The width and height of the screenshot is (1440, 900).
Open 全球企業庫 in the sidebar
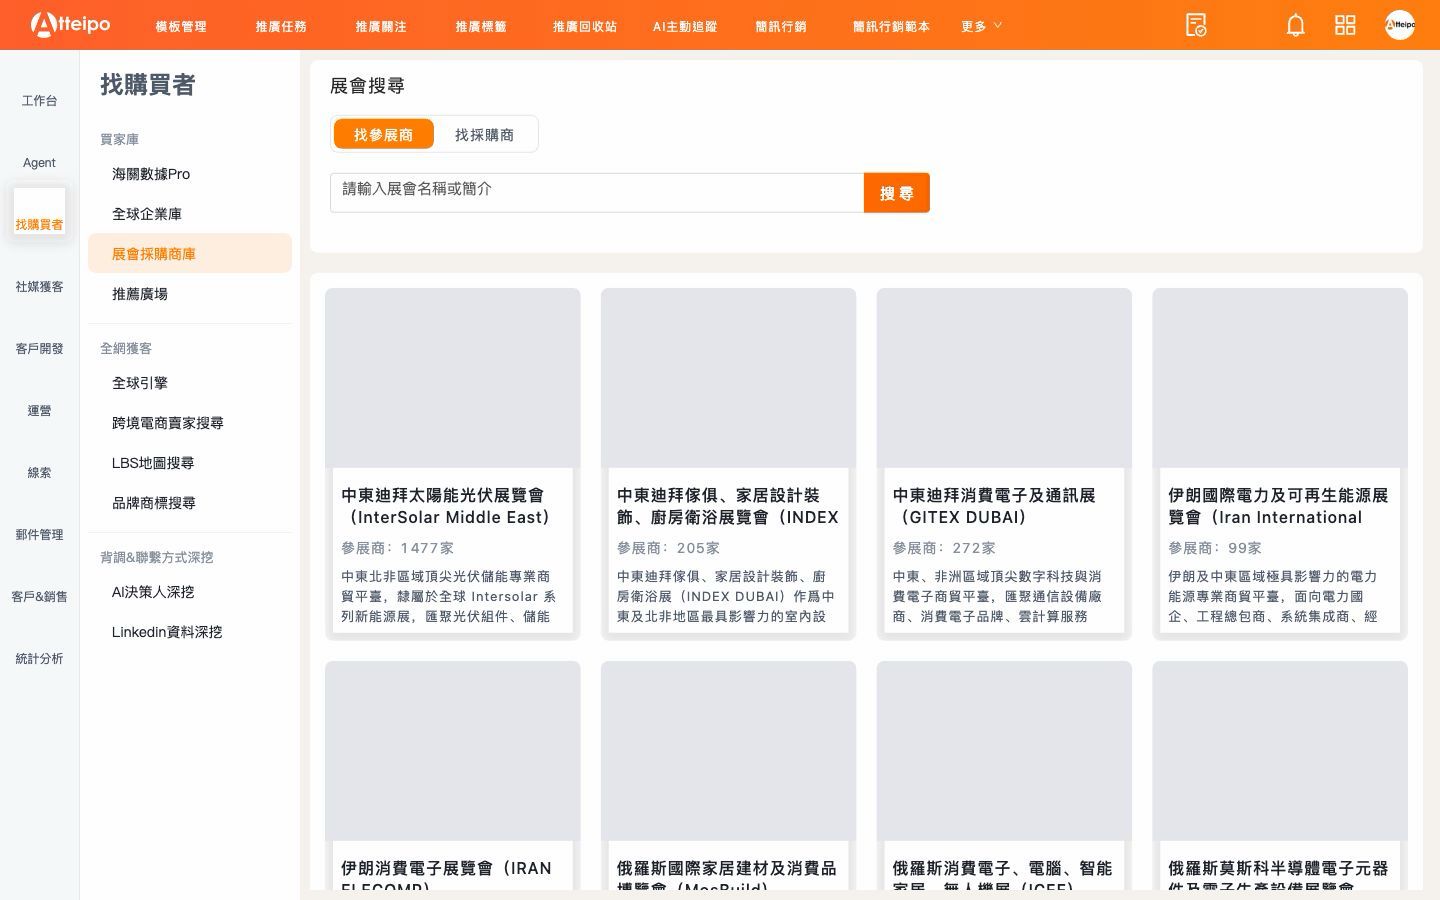coord(190,214)
